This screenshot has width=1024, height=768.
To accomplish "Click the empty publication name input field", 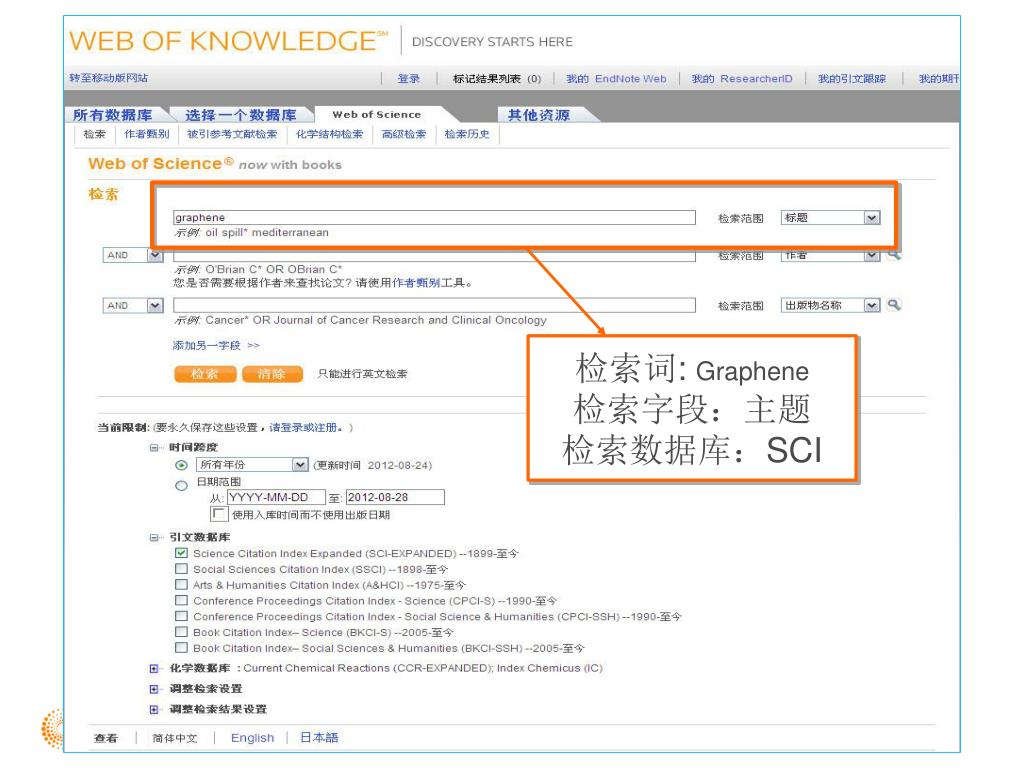I will click(434, 305).
